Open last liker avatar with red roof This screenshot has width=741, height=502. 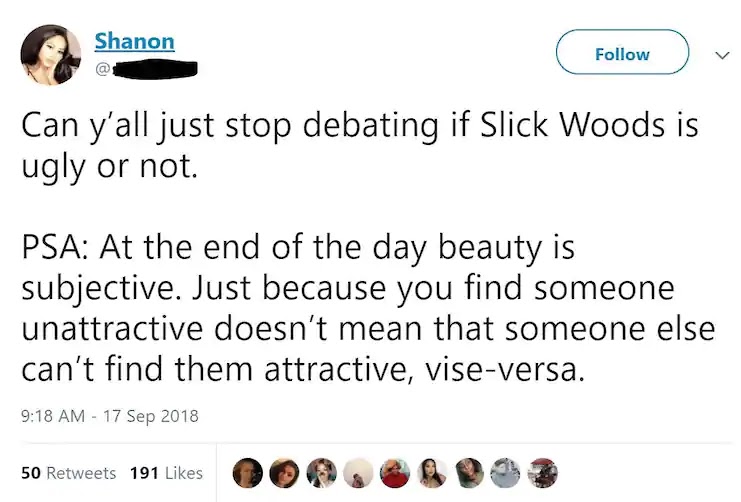coord(543,473)
